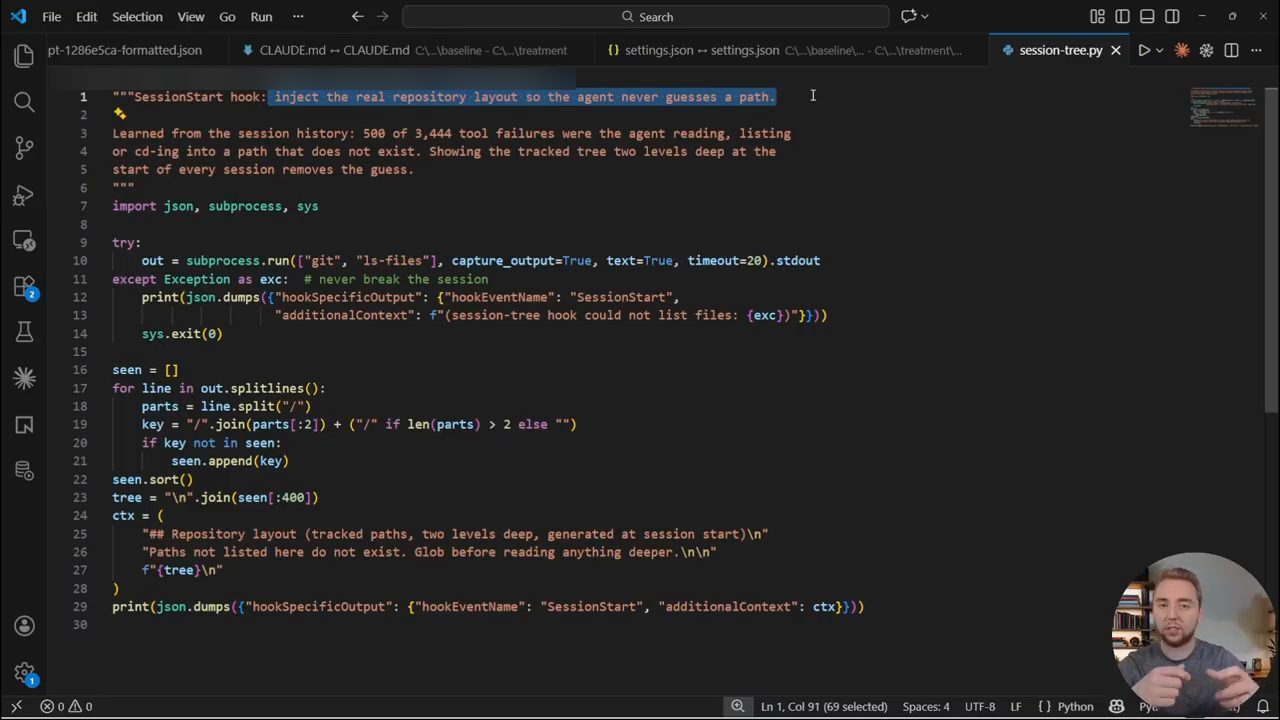Expand the Run Python File dropdown
This screenshot has height=720, width=1280.
(x=1160, y=50)
